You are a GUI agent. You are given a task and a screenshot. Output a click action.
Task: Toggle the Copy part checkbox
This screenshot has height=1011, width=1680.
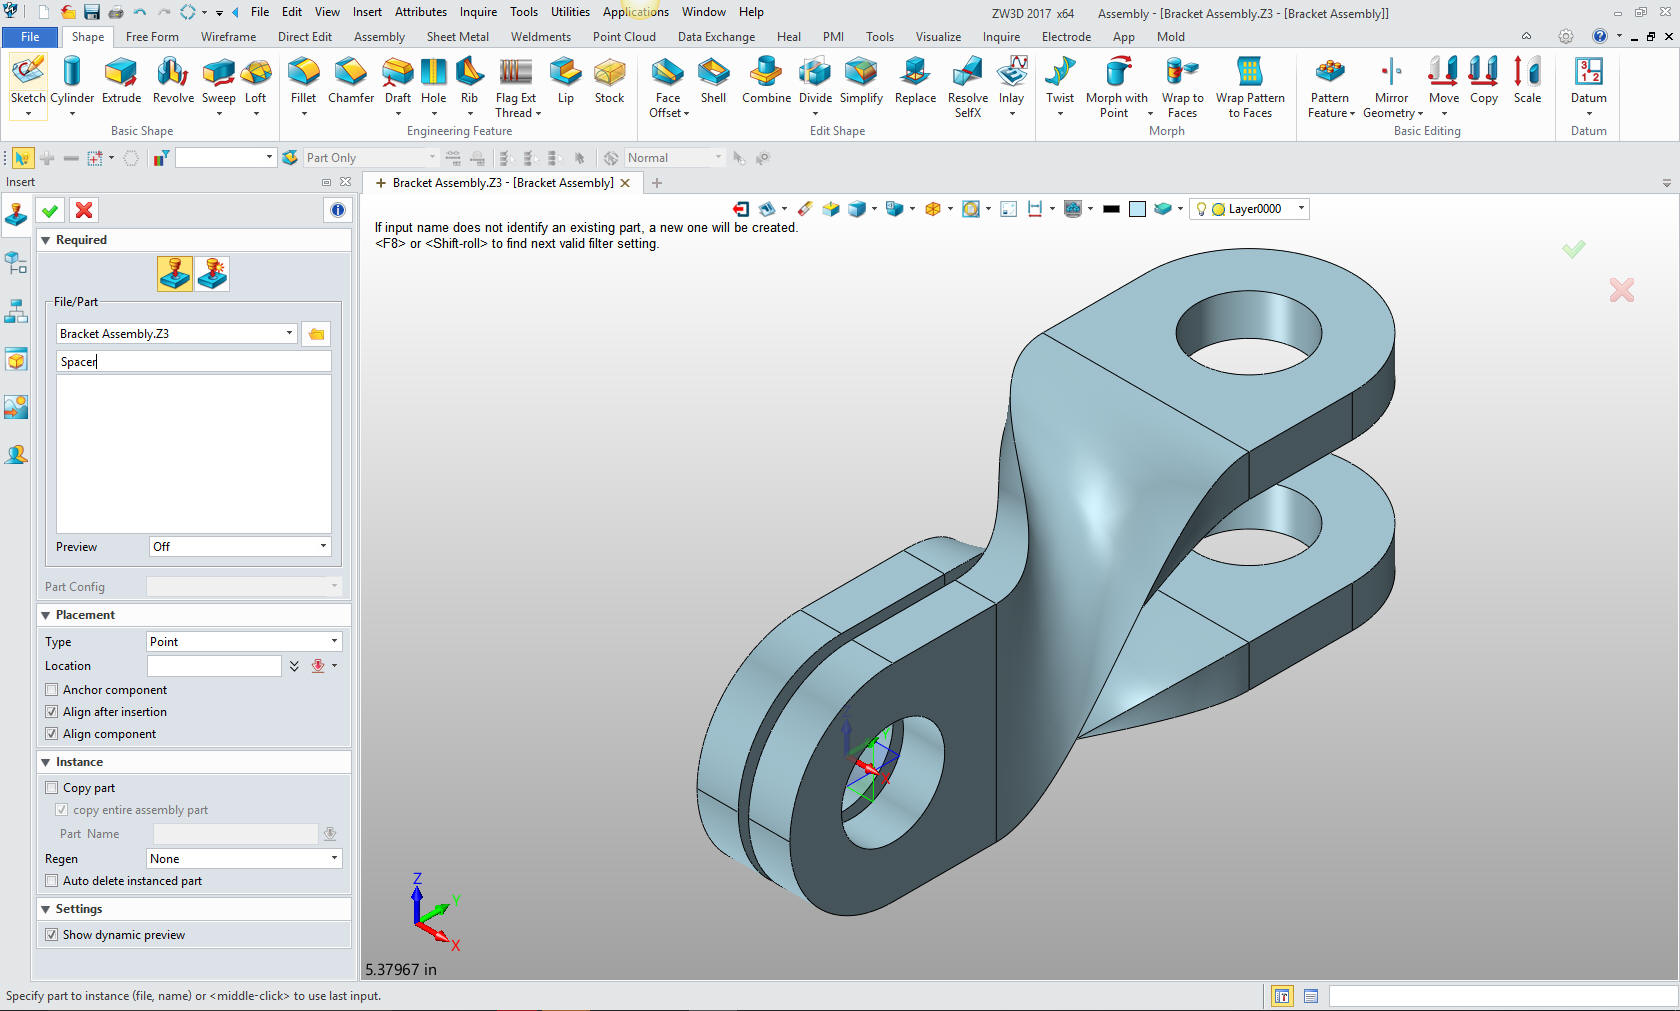point(52,788)
